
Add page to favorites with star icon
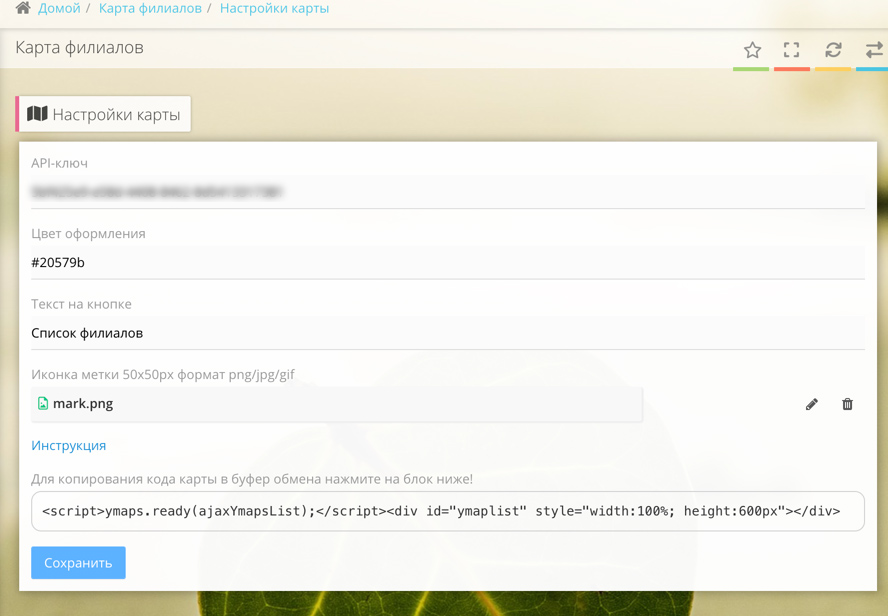(752, 50)
